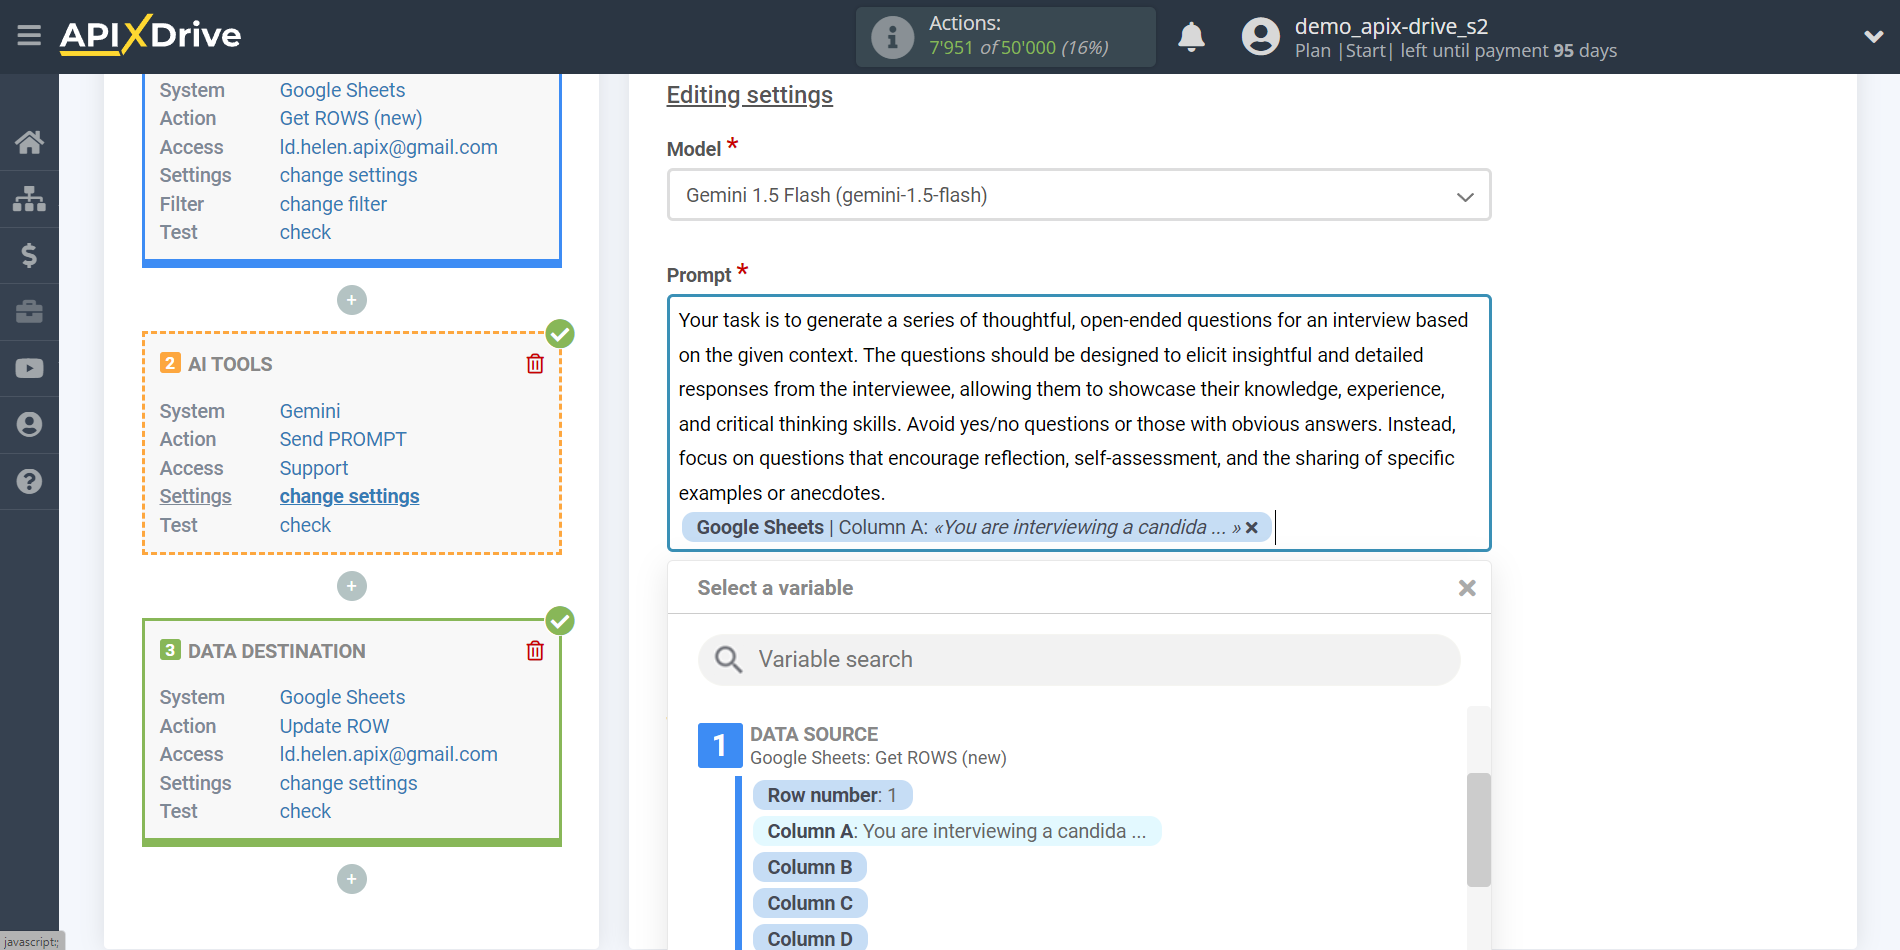
Task: Click the demo_apix-drive_s2 username
Action: [x=1391, y=26]
